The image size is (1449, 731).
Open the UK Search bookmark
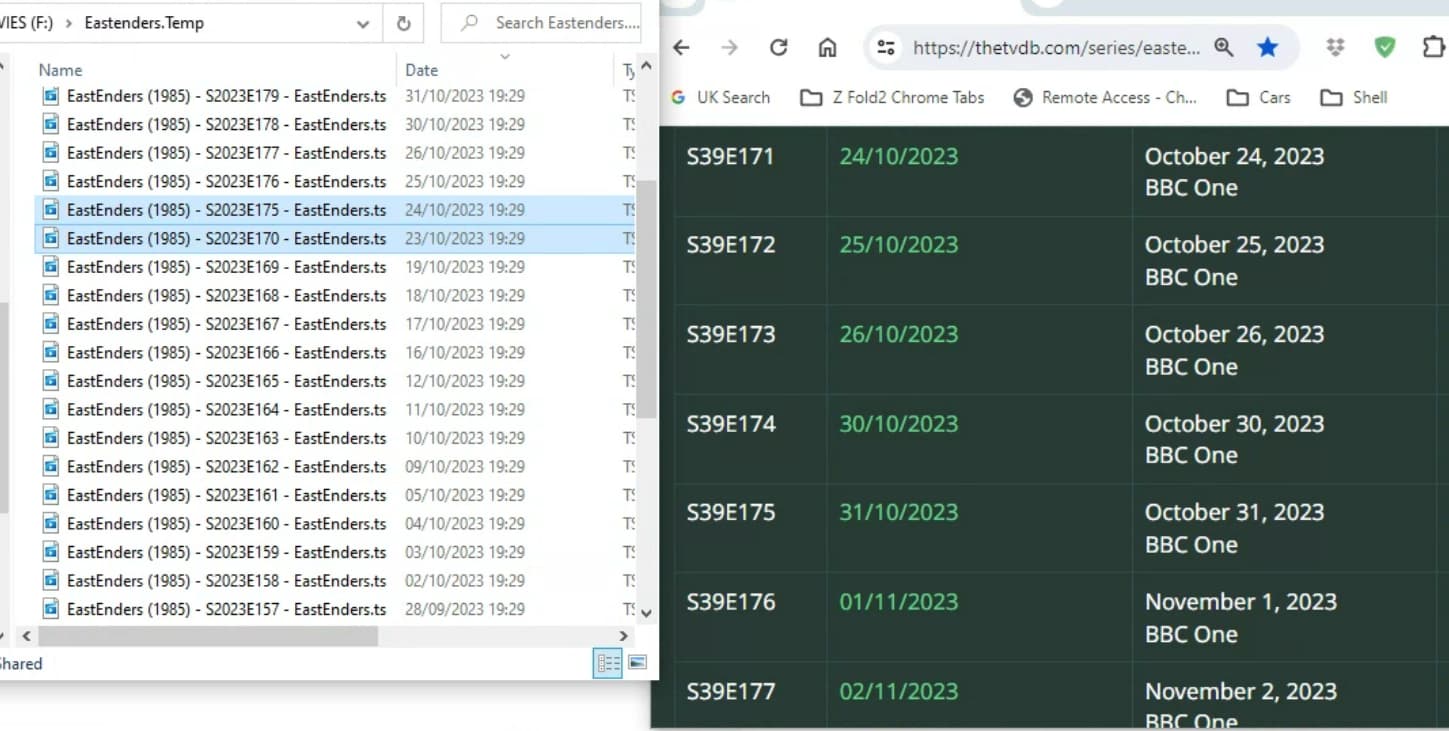(721, 97)
